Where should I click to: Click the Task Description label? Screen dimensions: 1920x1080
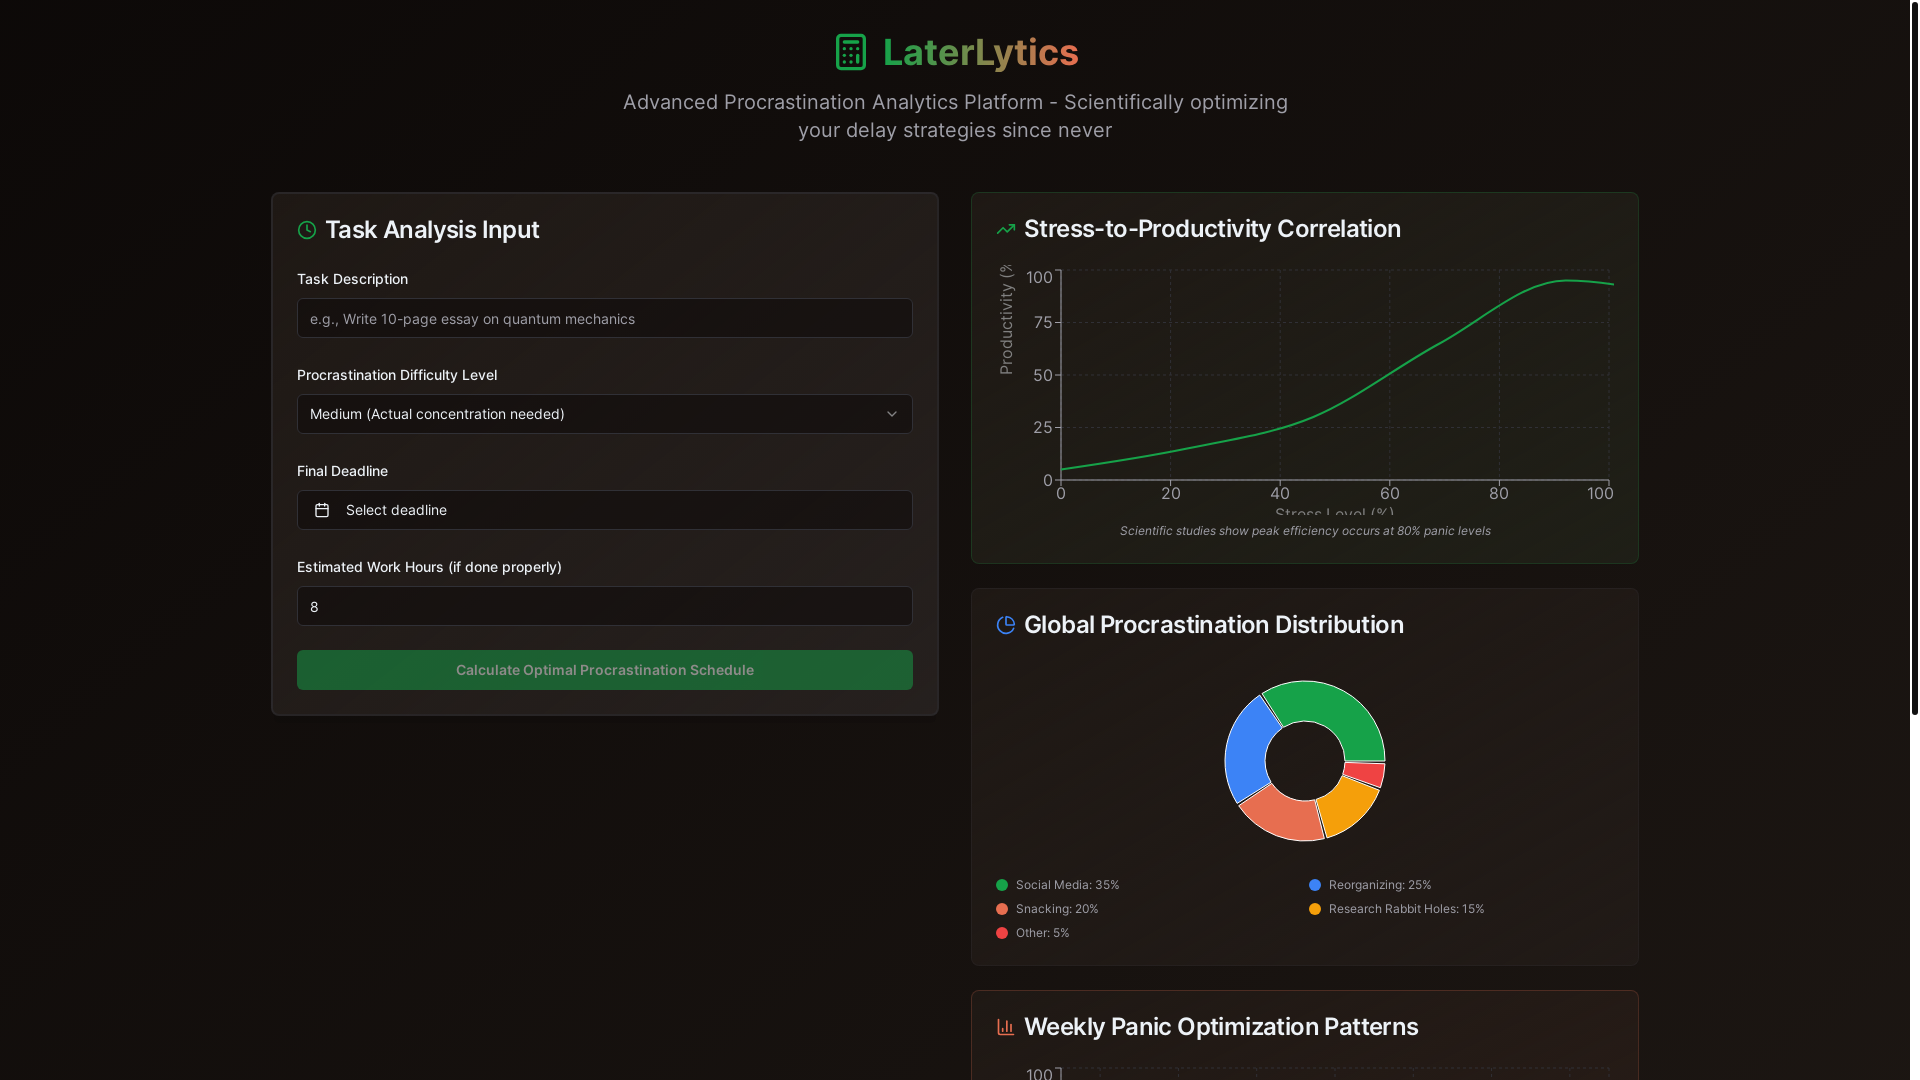click(352, 279)
